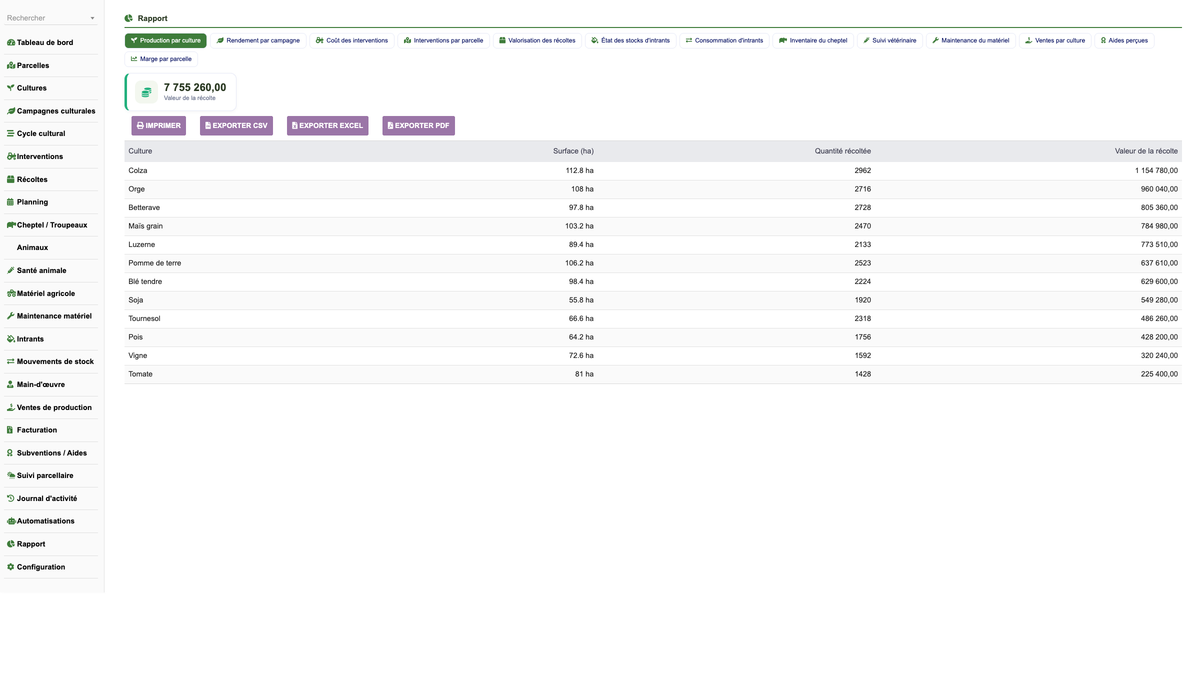Click the Planning calendar icon

(11, 202)
